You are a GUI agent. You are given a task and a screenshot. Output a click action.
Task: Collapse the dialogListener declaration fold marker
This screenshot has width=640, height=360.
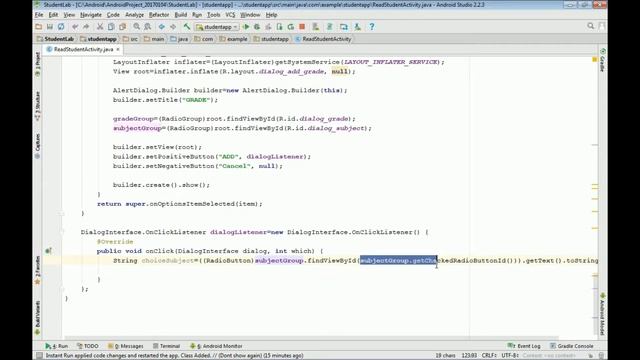click(x=62, y=232)
